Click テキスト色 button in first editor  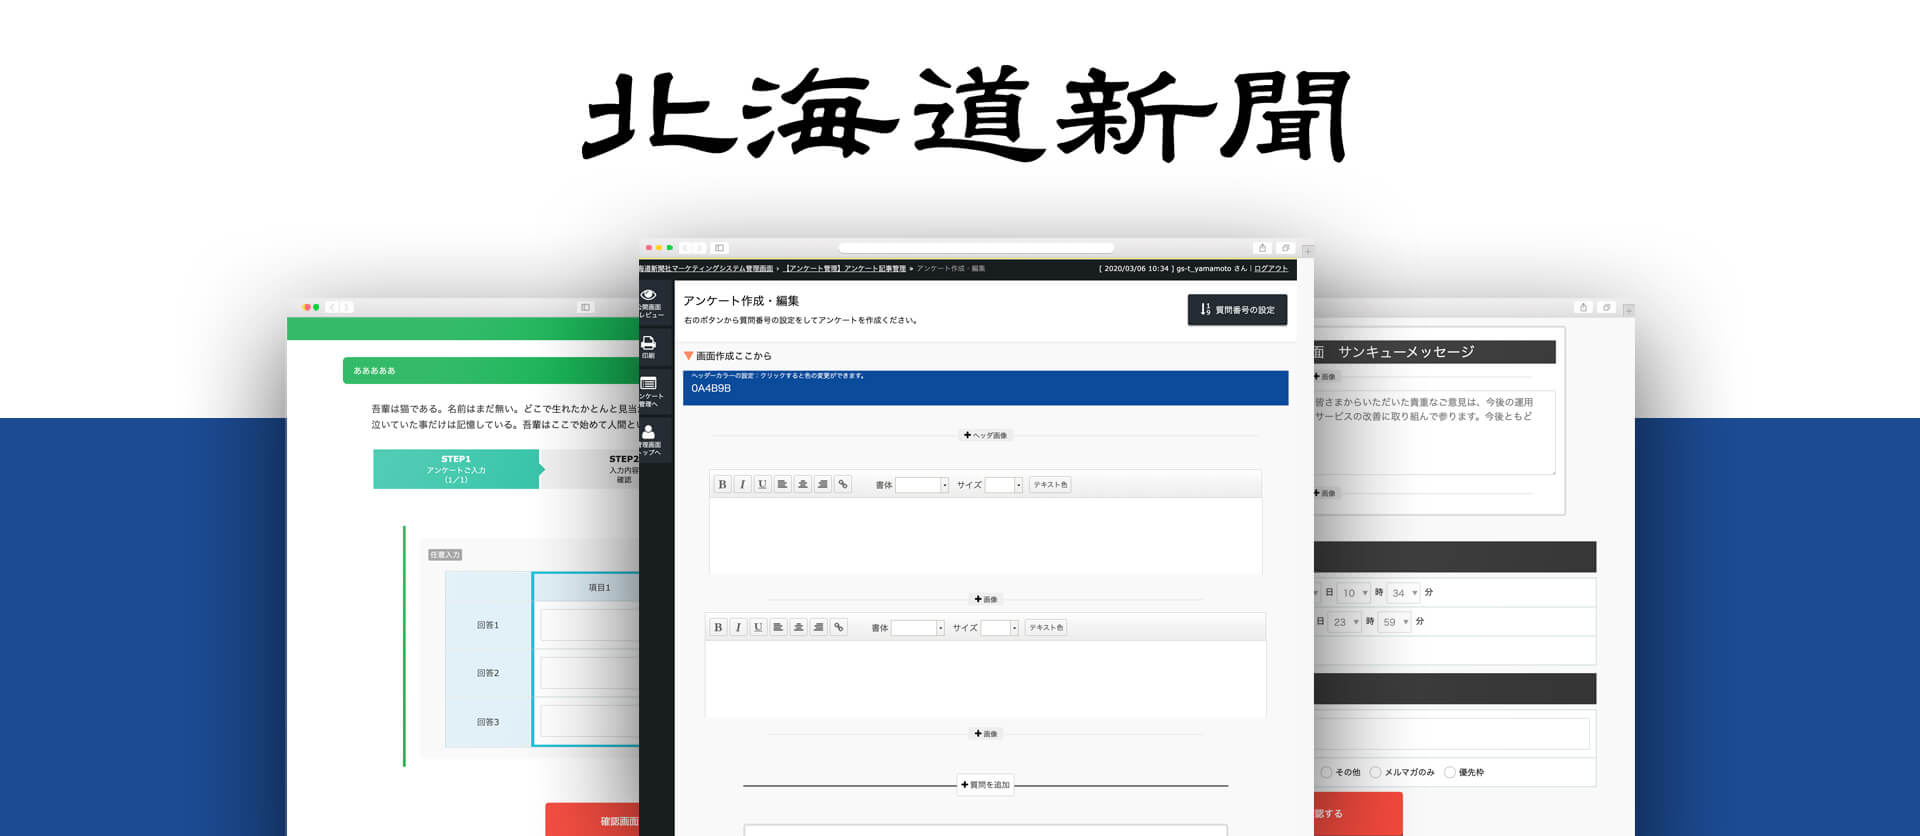[1050, 485]
